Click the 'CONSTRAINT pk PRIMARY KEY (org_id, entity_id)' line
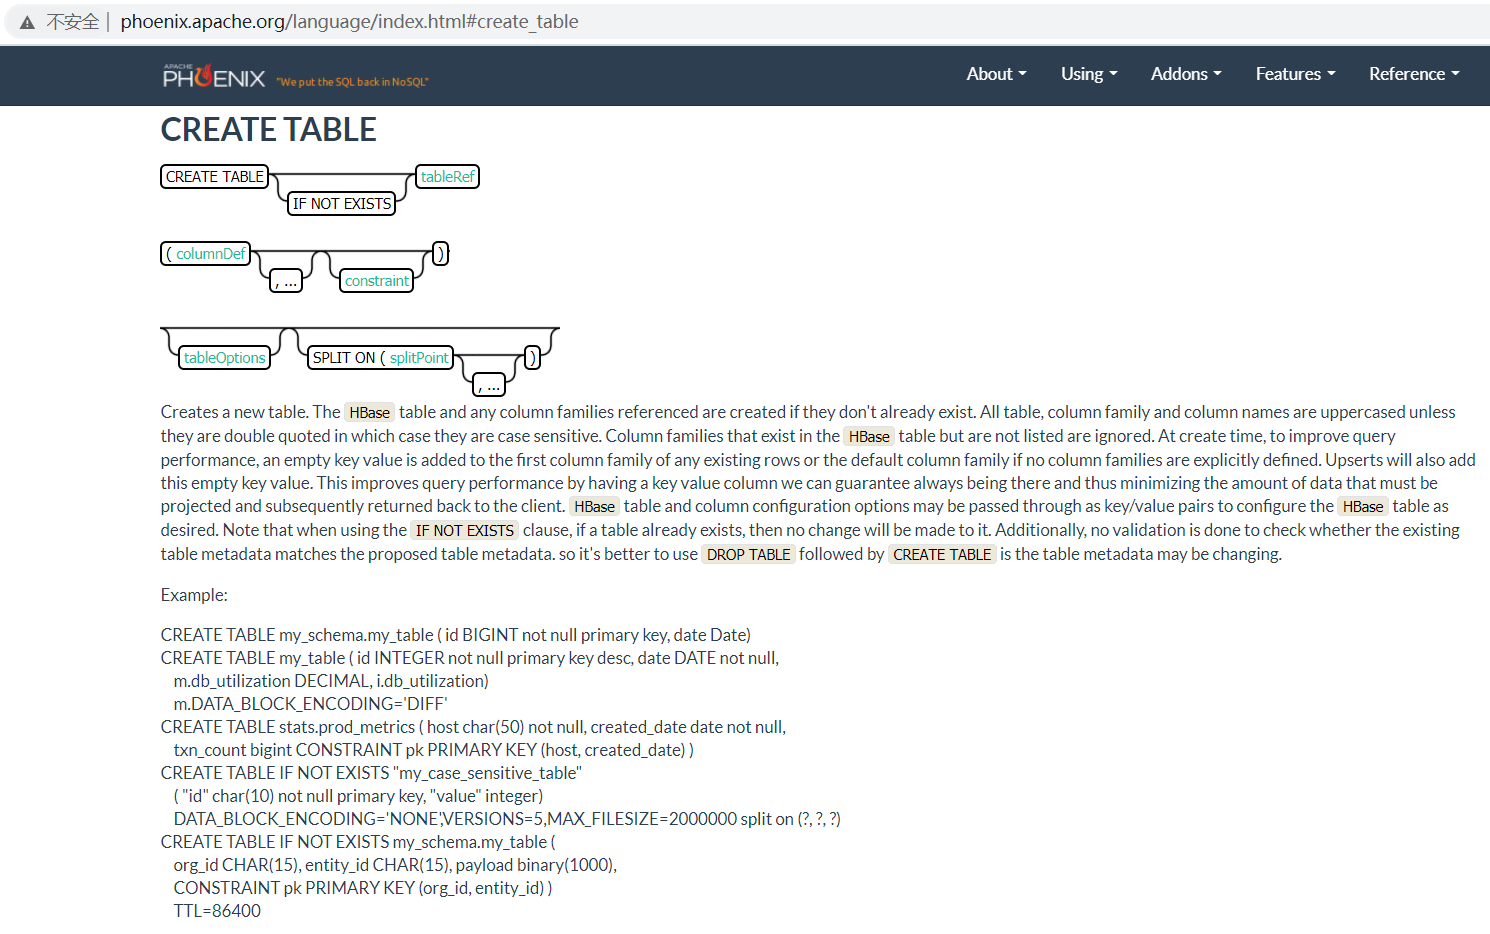The width and height of the screenshot is (1490, 934). click(x=363, y=888)
